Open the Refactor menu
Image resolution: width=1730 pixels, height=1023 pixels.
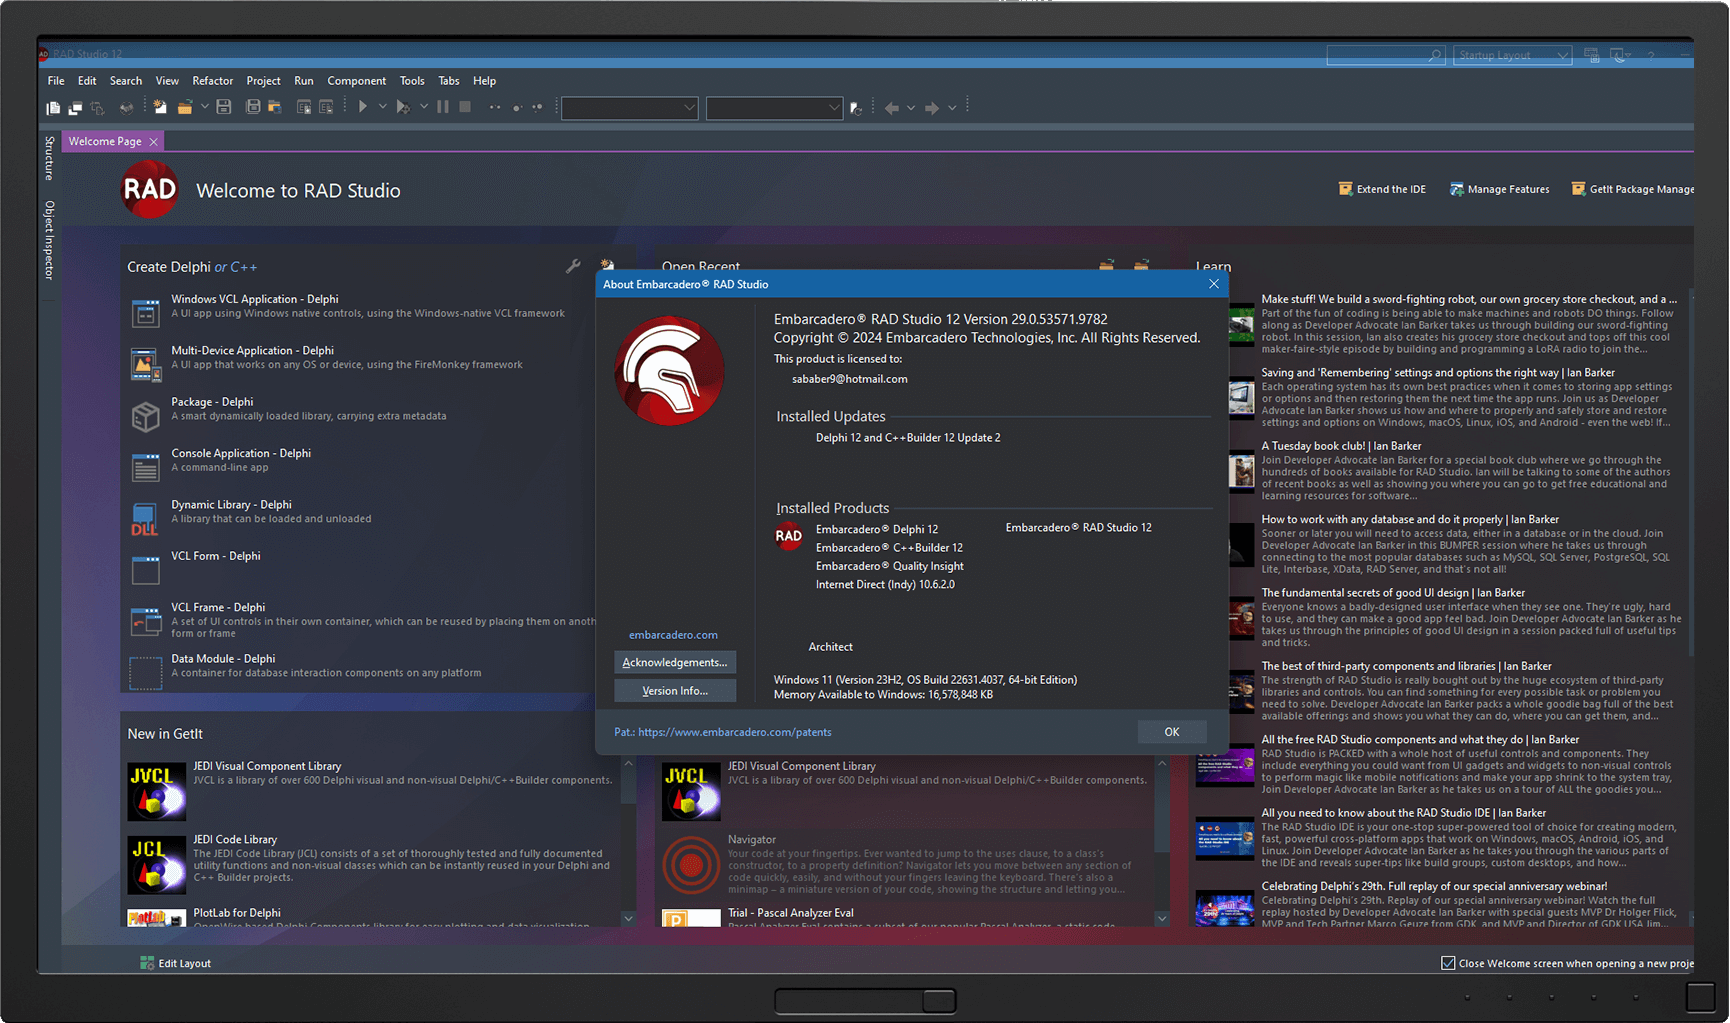pos(212,81)
